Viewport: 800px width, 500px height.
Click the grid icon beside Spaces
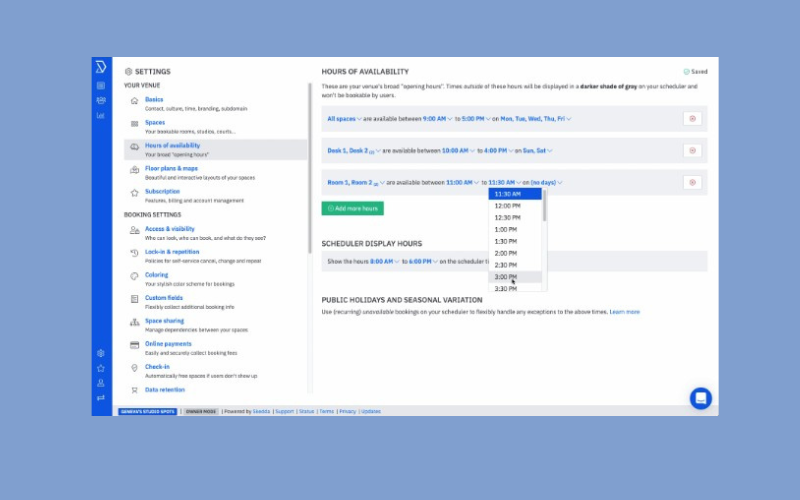pos(134,124)
